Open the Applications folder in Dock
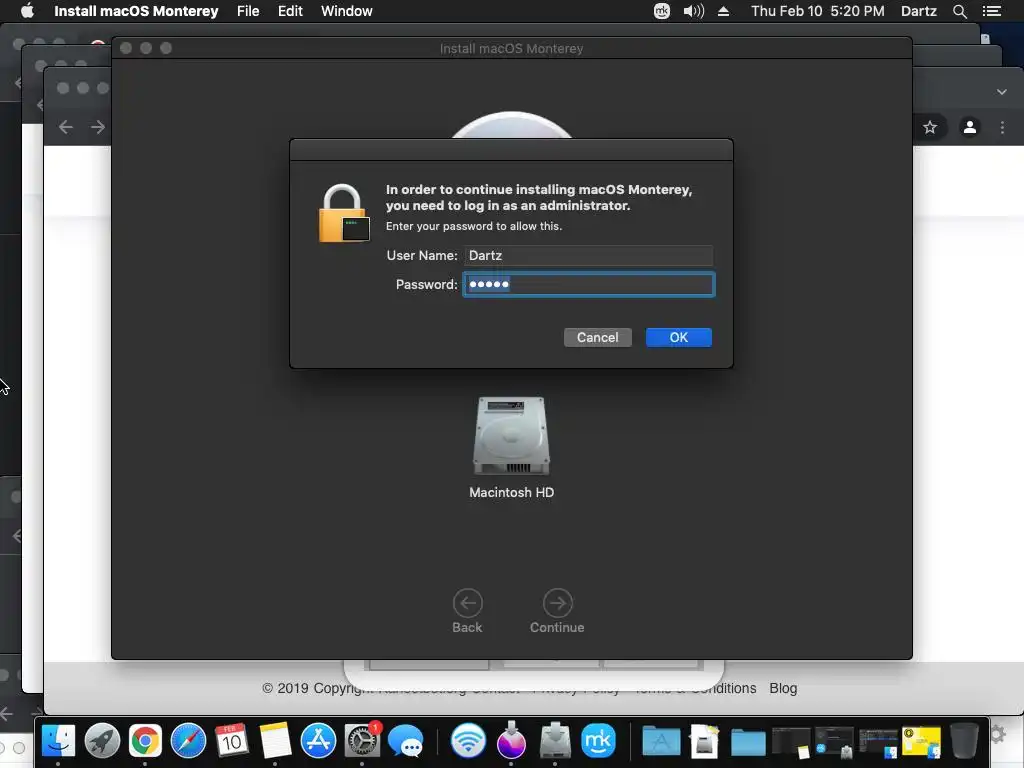Screen dimensions: 1024x768 (x=661, y=741)
